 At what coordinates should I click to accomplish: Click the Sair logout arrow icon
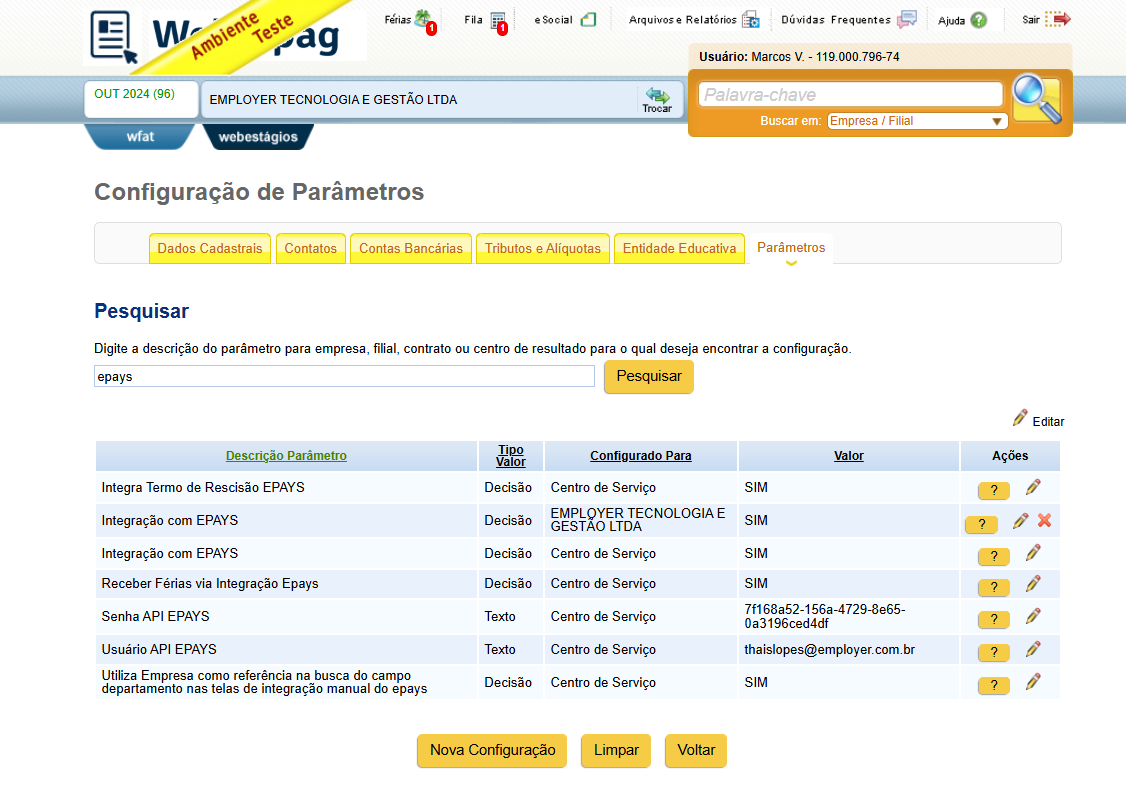point(1058,19)
